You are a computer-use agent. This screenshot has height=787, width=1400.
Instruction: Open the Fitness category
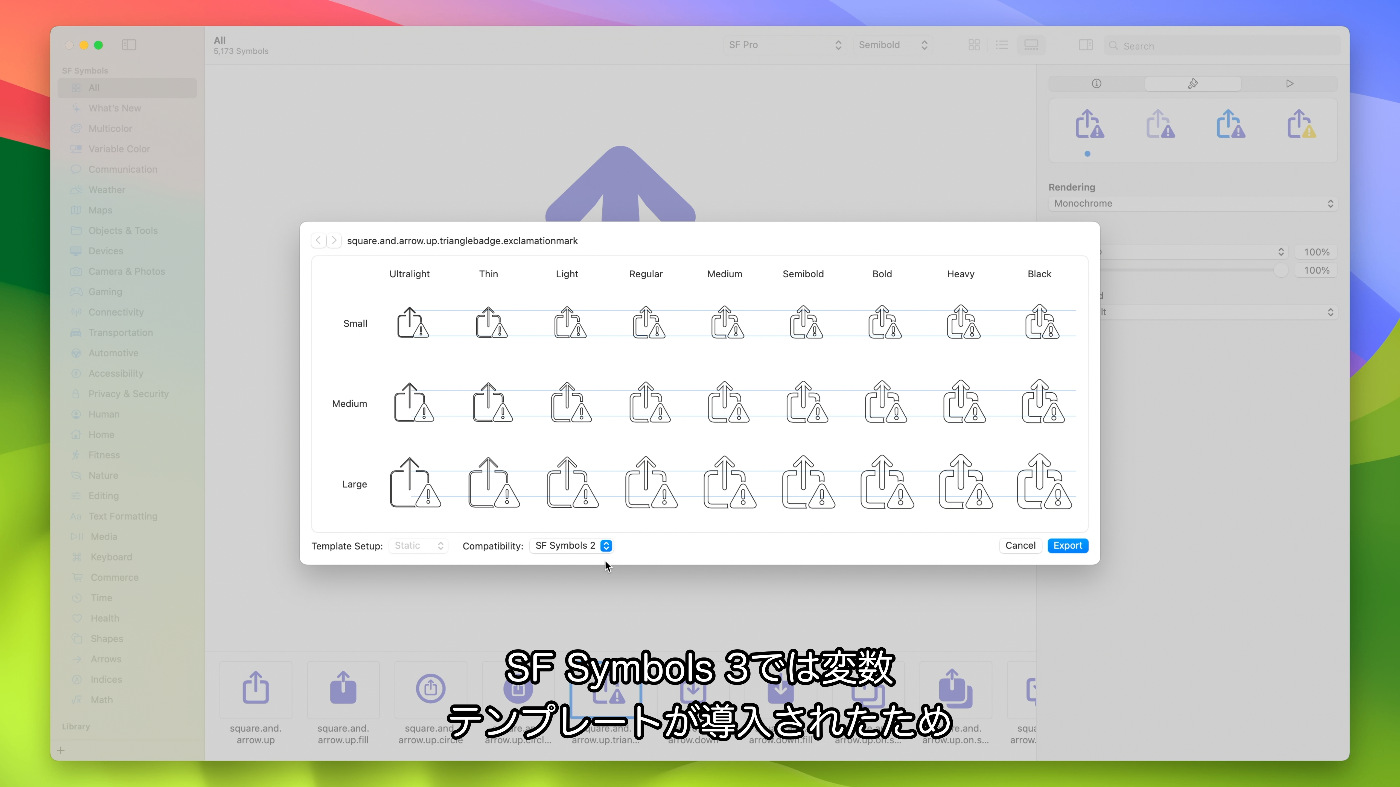tap(127, 455)
